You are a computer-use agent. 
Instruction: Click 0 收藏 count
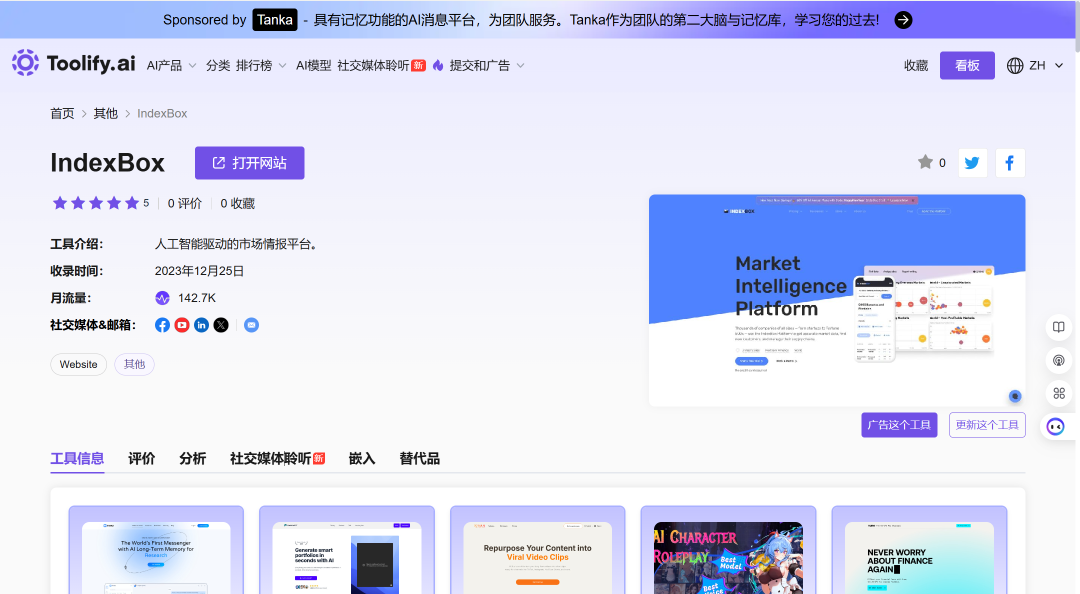pos(238,203)
